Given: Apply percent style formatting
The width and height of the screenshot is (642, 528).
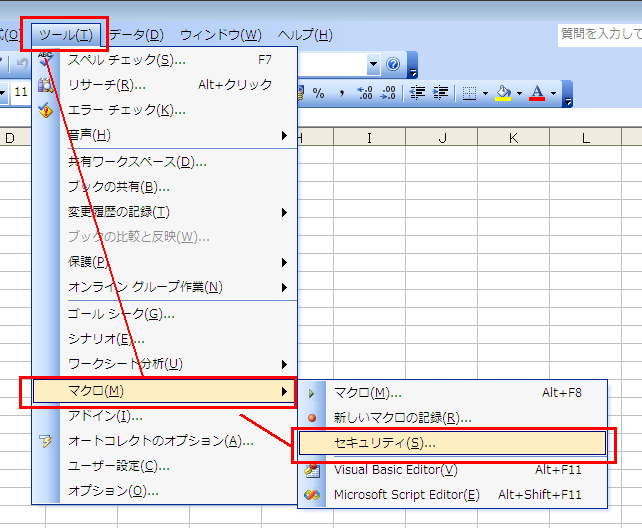Looking at the screenshot, I should 318,93.
